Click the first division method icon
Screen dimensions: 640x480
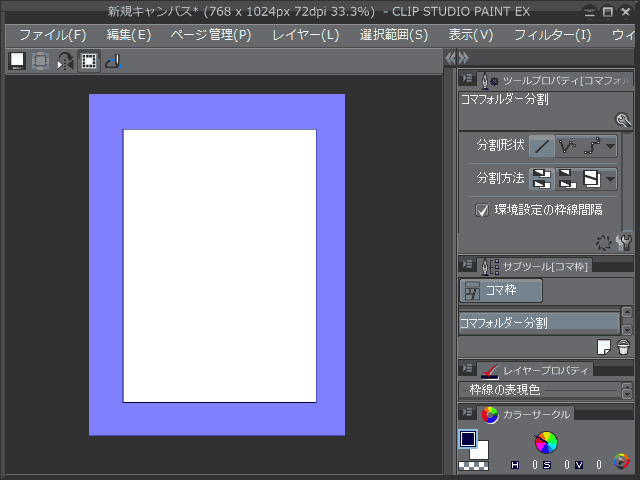(x=541, y=179)
